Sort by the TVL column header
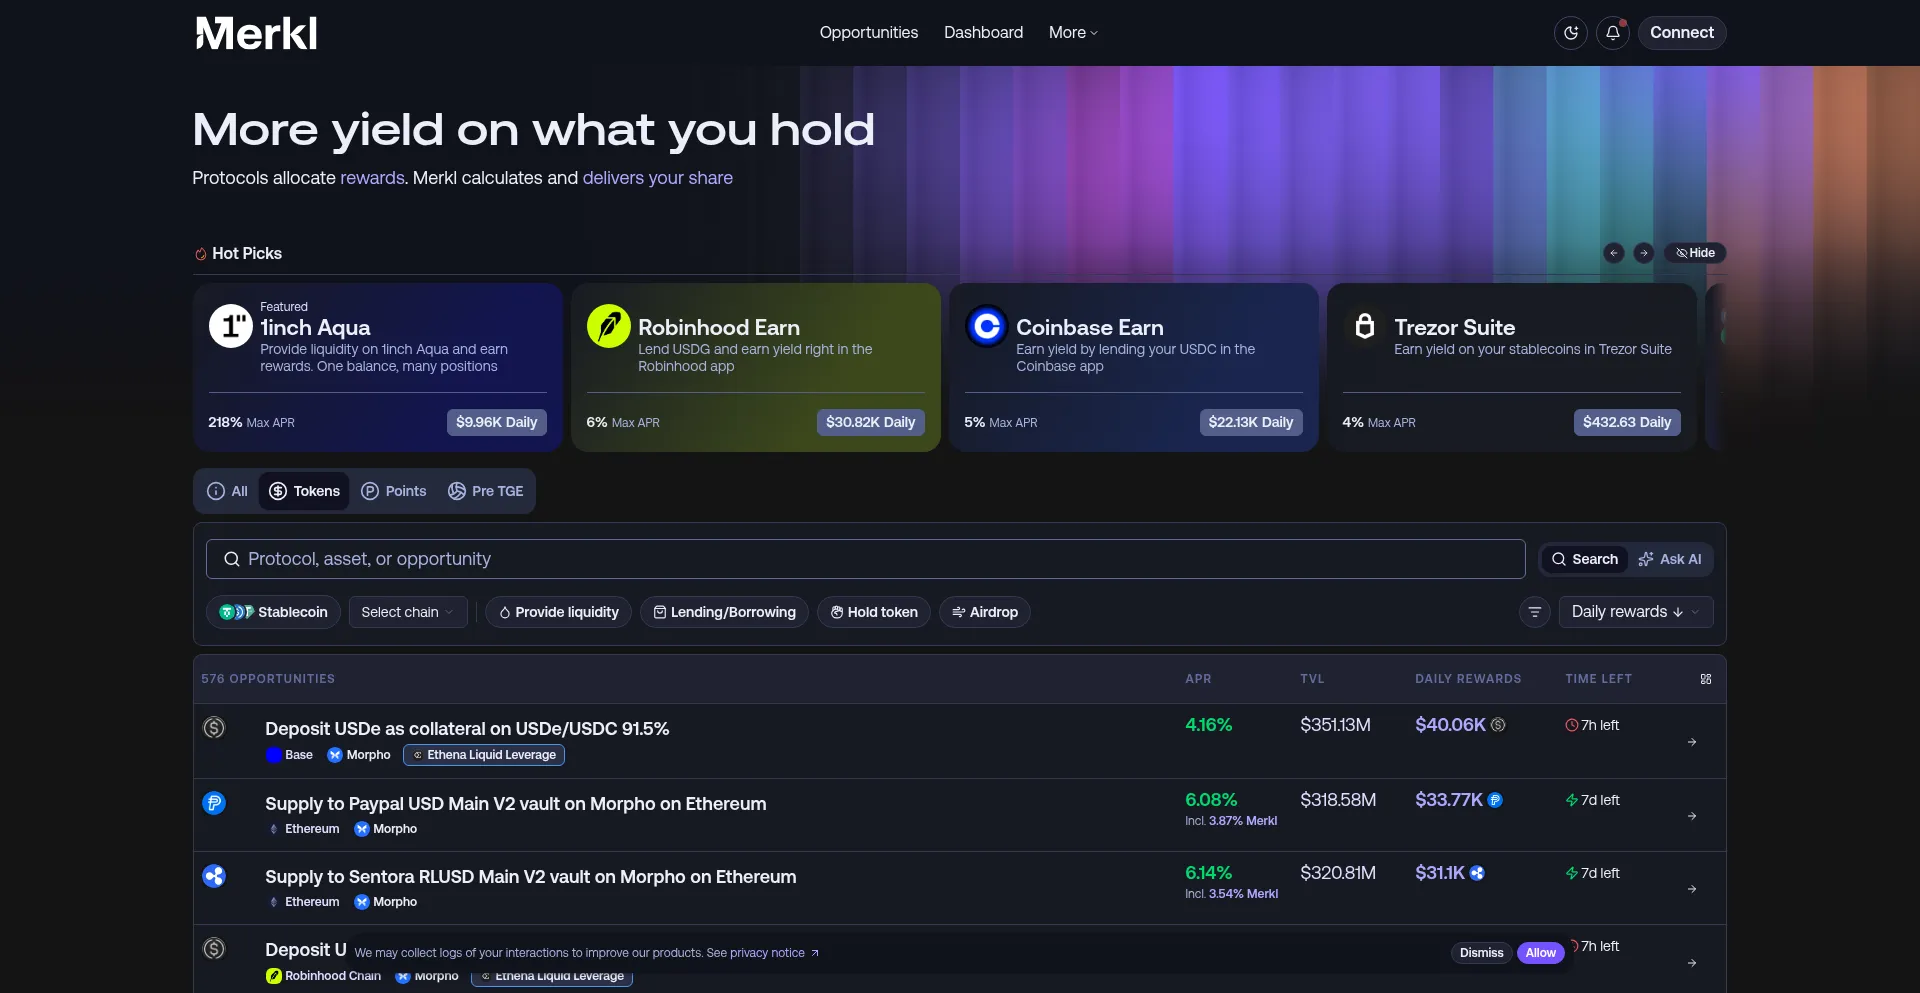 point(1312,679)
